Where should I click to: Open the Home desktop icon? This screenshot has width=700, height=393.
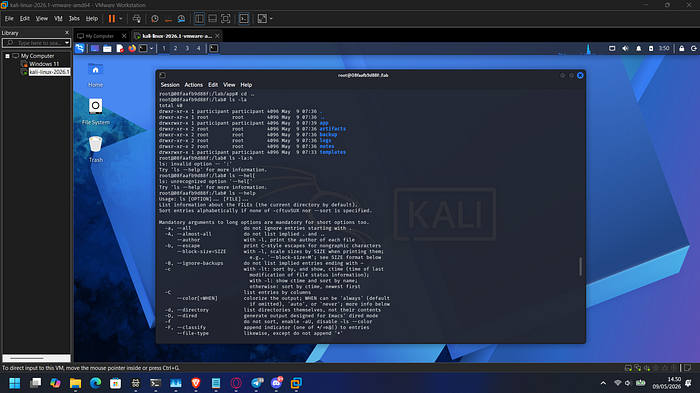(95, 75)
